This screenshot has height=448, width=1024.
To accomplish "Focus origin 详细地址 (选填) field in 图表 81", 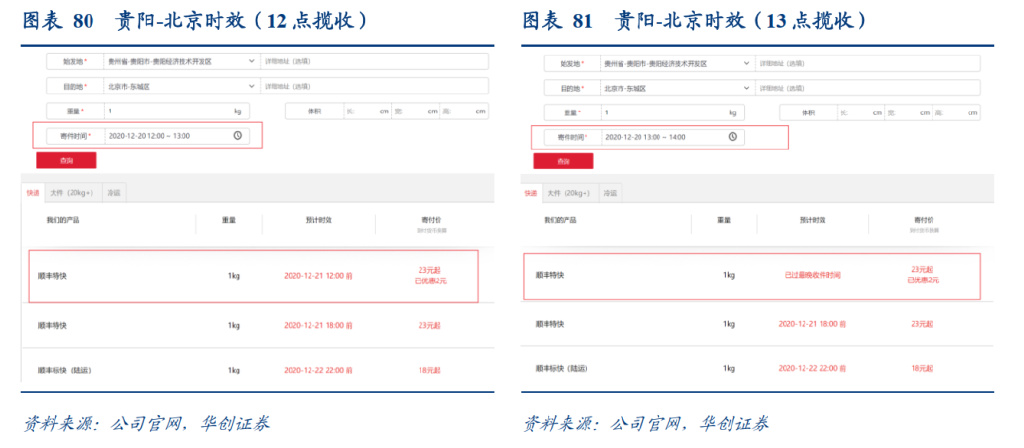I will 868,63.
